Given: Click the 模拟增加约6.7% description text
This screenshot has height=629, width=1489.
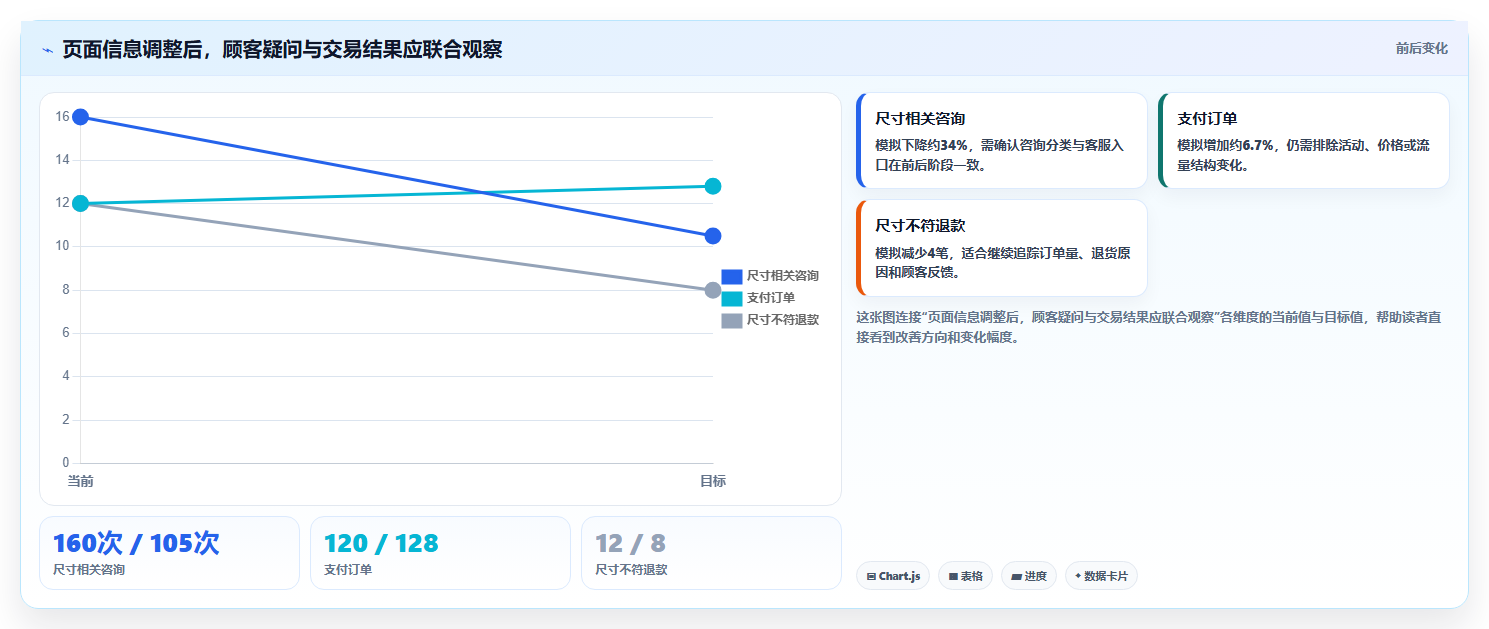Looking at the screenshot, I should (1303, 155).
